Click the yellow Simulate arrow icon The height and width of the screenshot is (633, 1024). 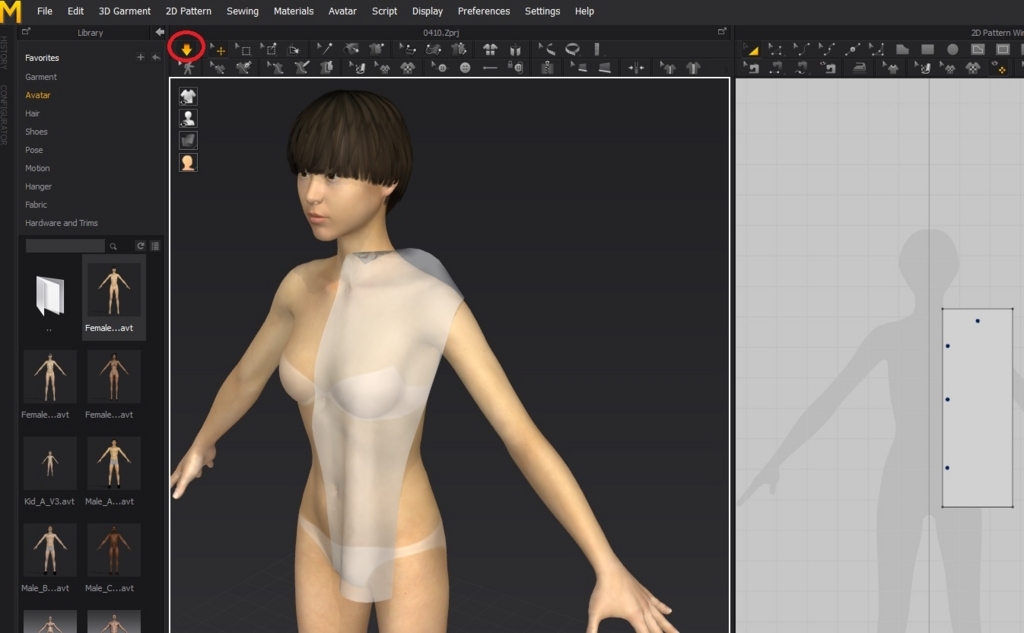[x=187, y=49]
